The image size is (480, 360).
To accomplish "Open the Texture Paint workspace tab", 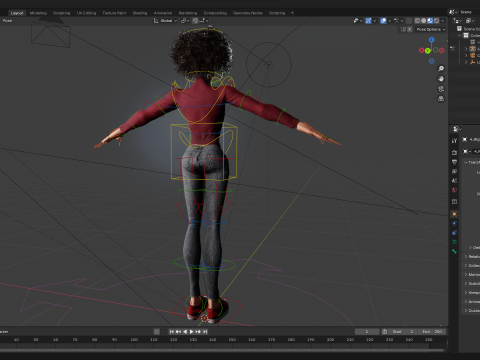I will pyautogui.click(x=114, y=13).
